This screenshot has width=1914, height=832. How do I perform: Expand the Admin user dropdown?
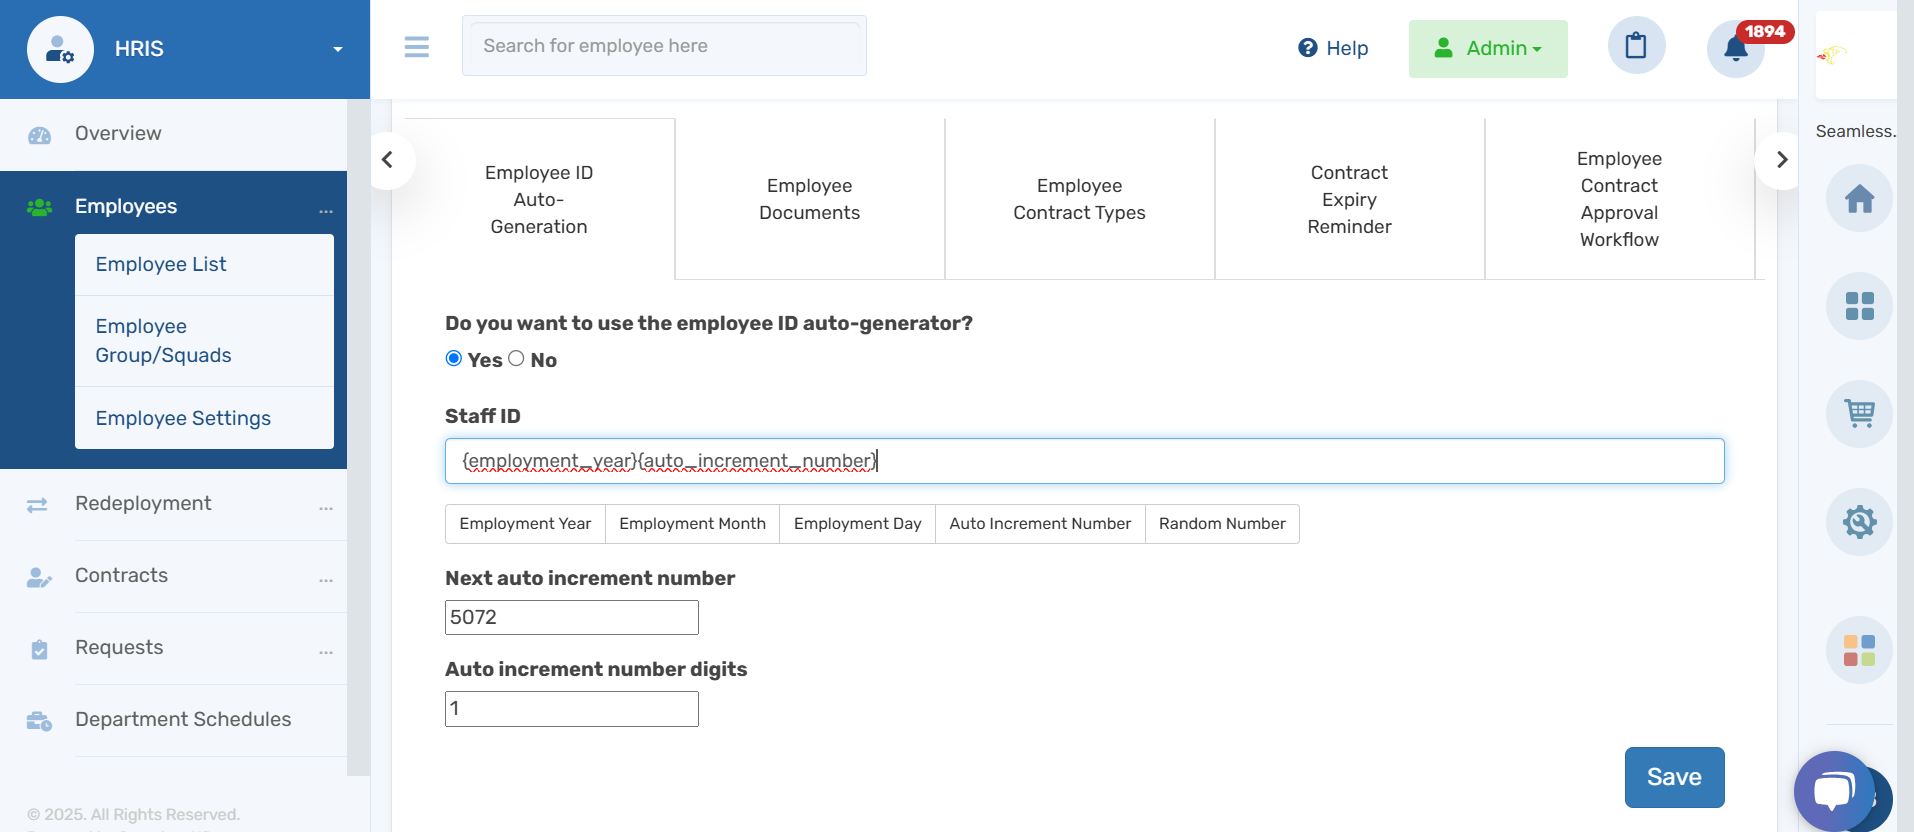(1488, 48)
